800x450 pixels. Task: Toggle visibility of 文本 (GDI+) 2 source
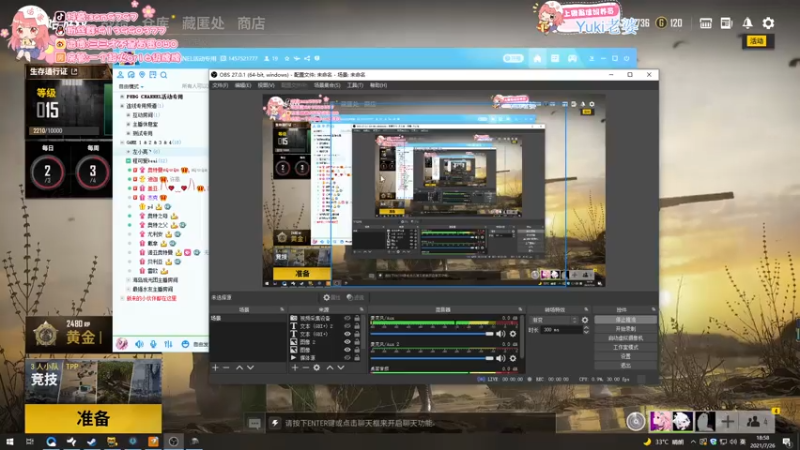(347, 326)
